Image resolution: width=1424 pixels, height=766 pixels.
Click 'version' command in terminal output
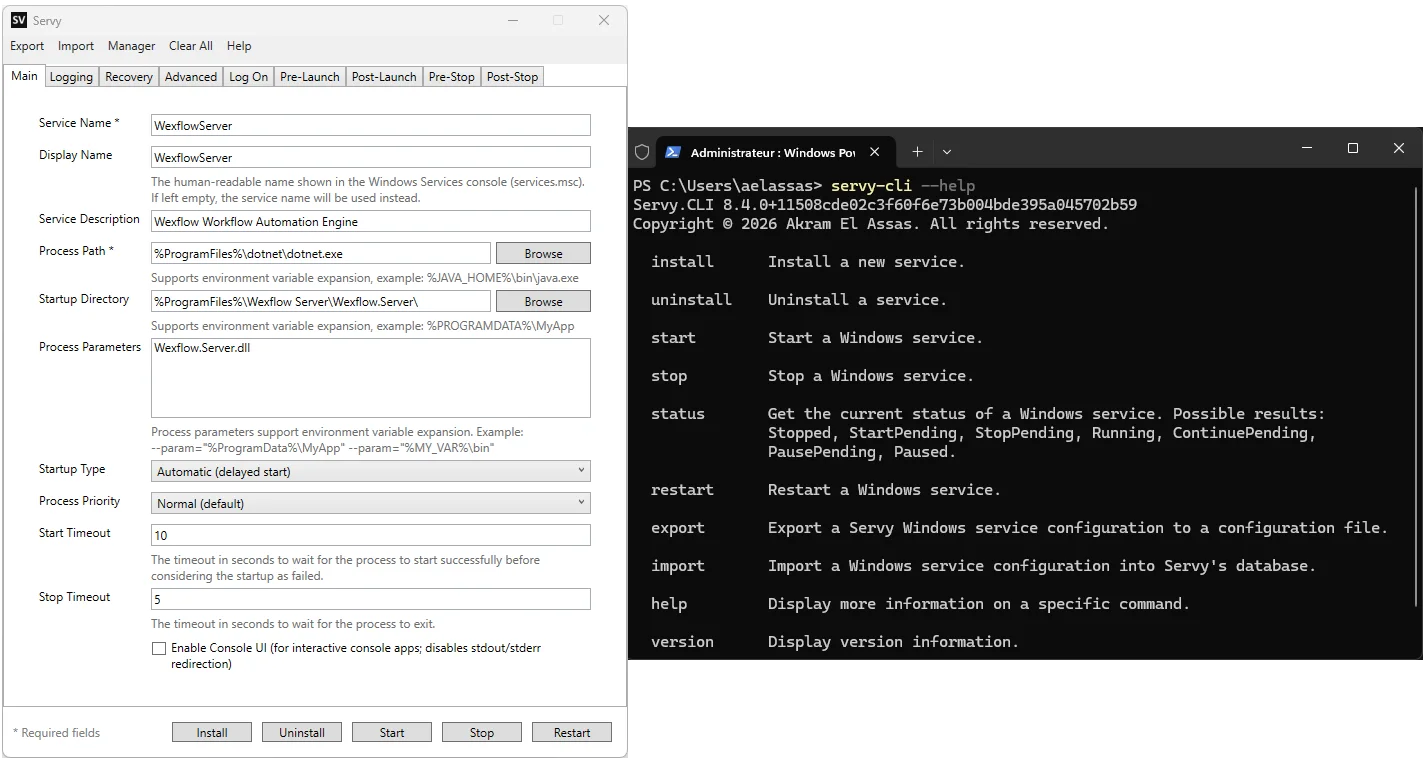[x=682, y=642]
